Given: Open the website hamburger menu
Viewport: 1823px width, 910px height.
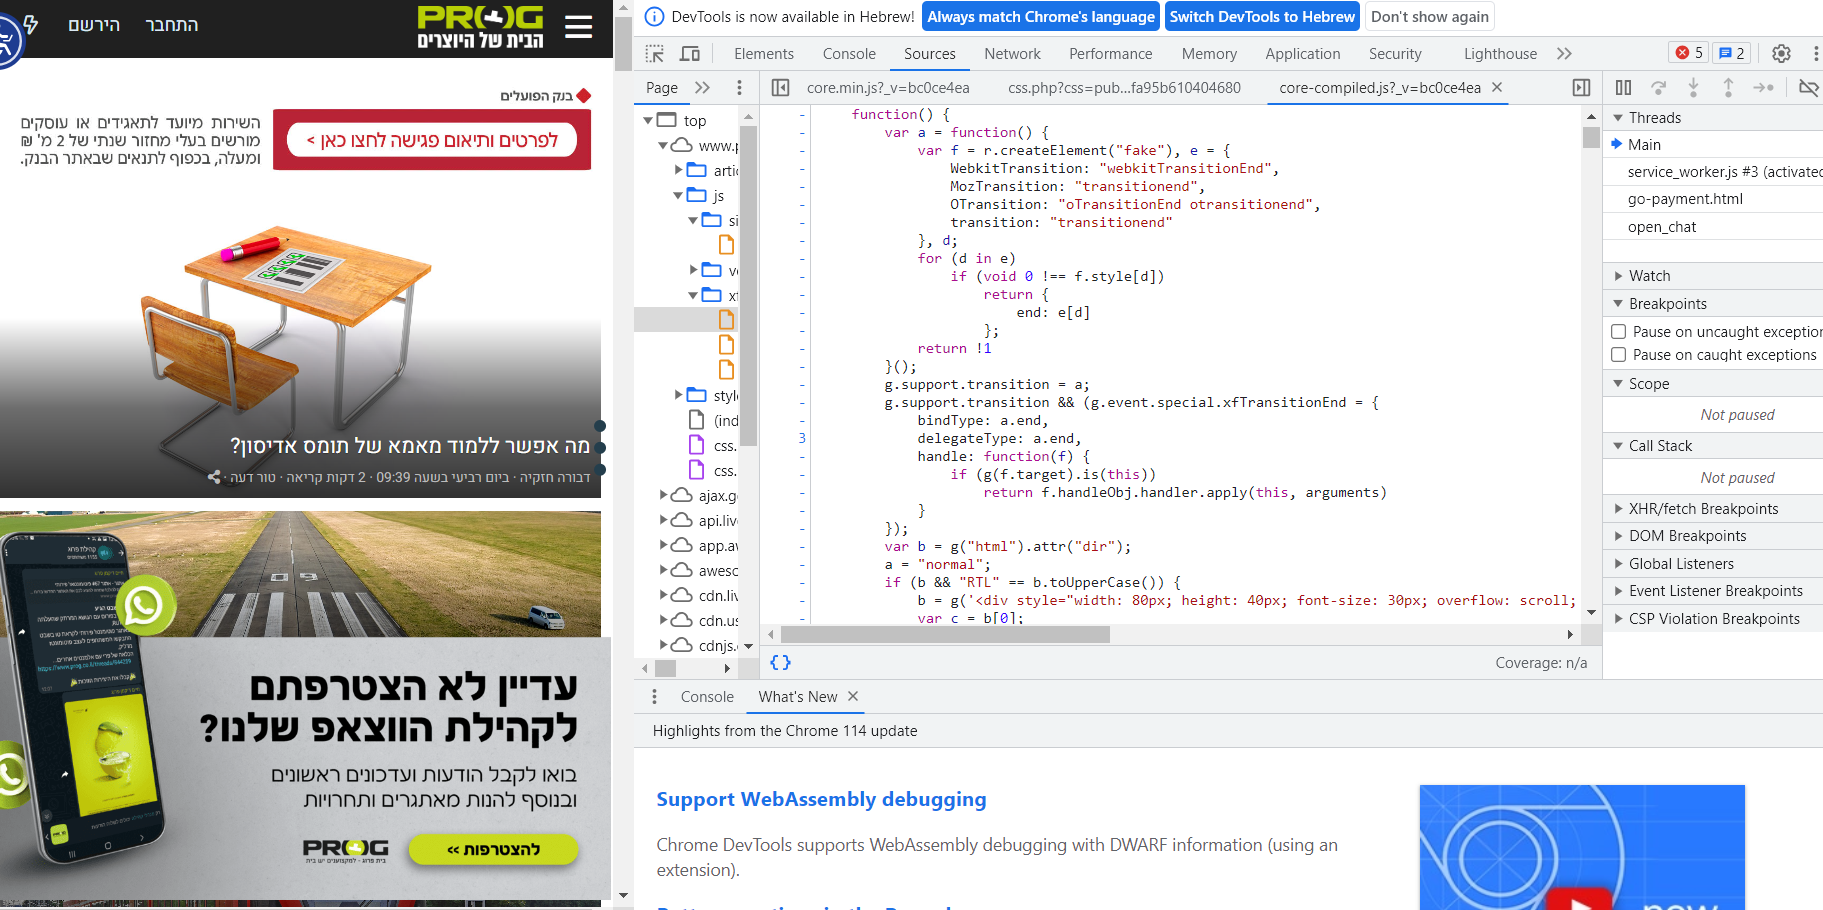Looking at the screenshot, I should pyautogui.click(x=578, y=27).
